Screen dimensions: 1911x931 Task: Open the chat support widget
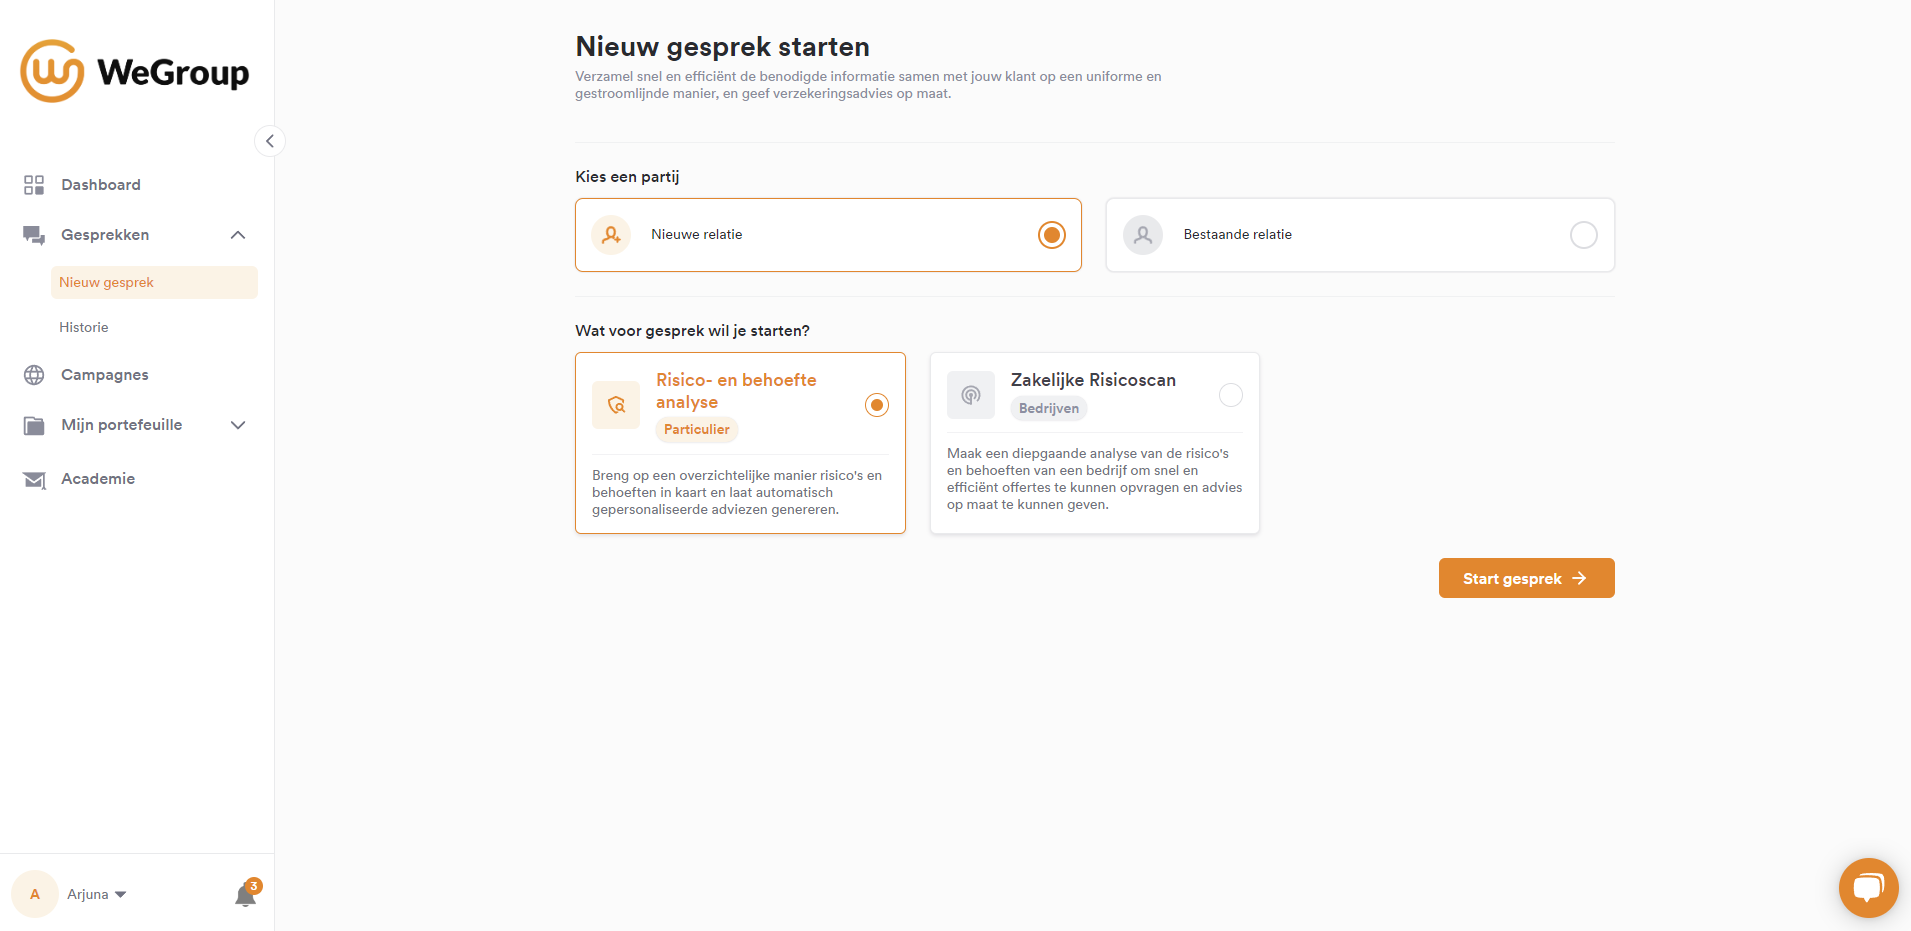tap(1868, 887)
